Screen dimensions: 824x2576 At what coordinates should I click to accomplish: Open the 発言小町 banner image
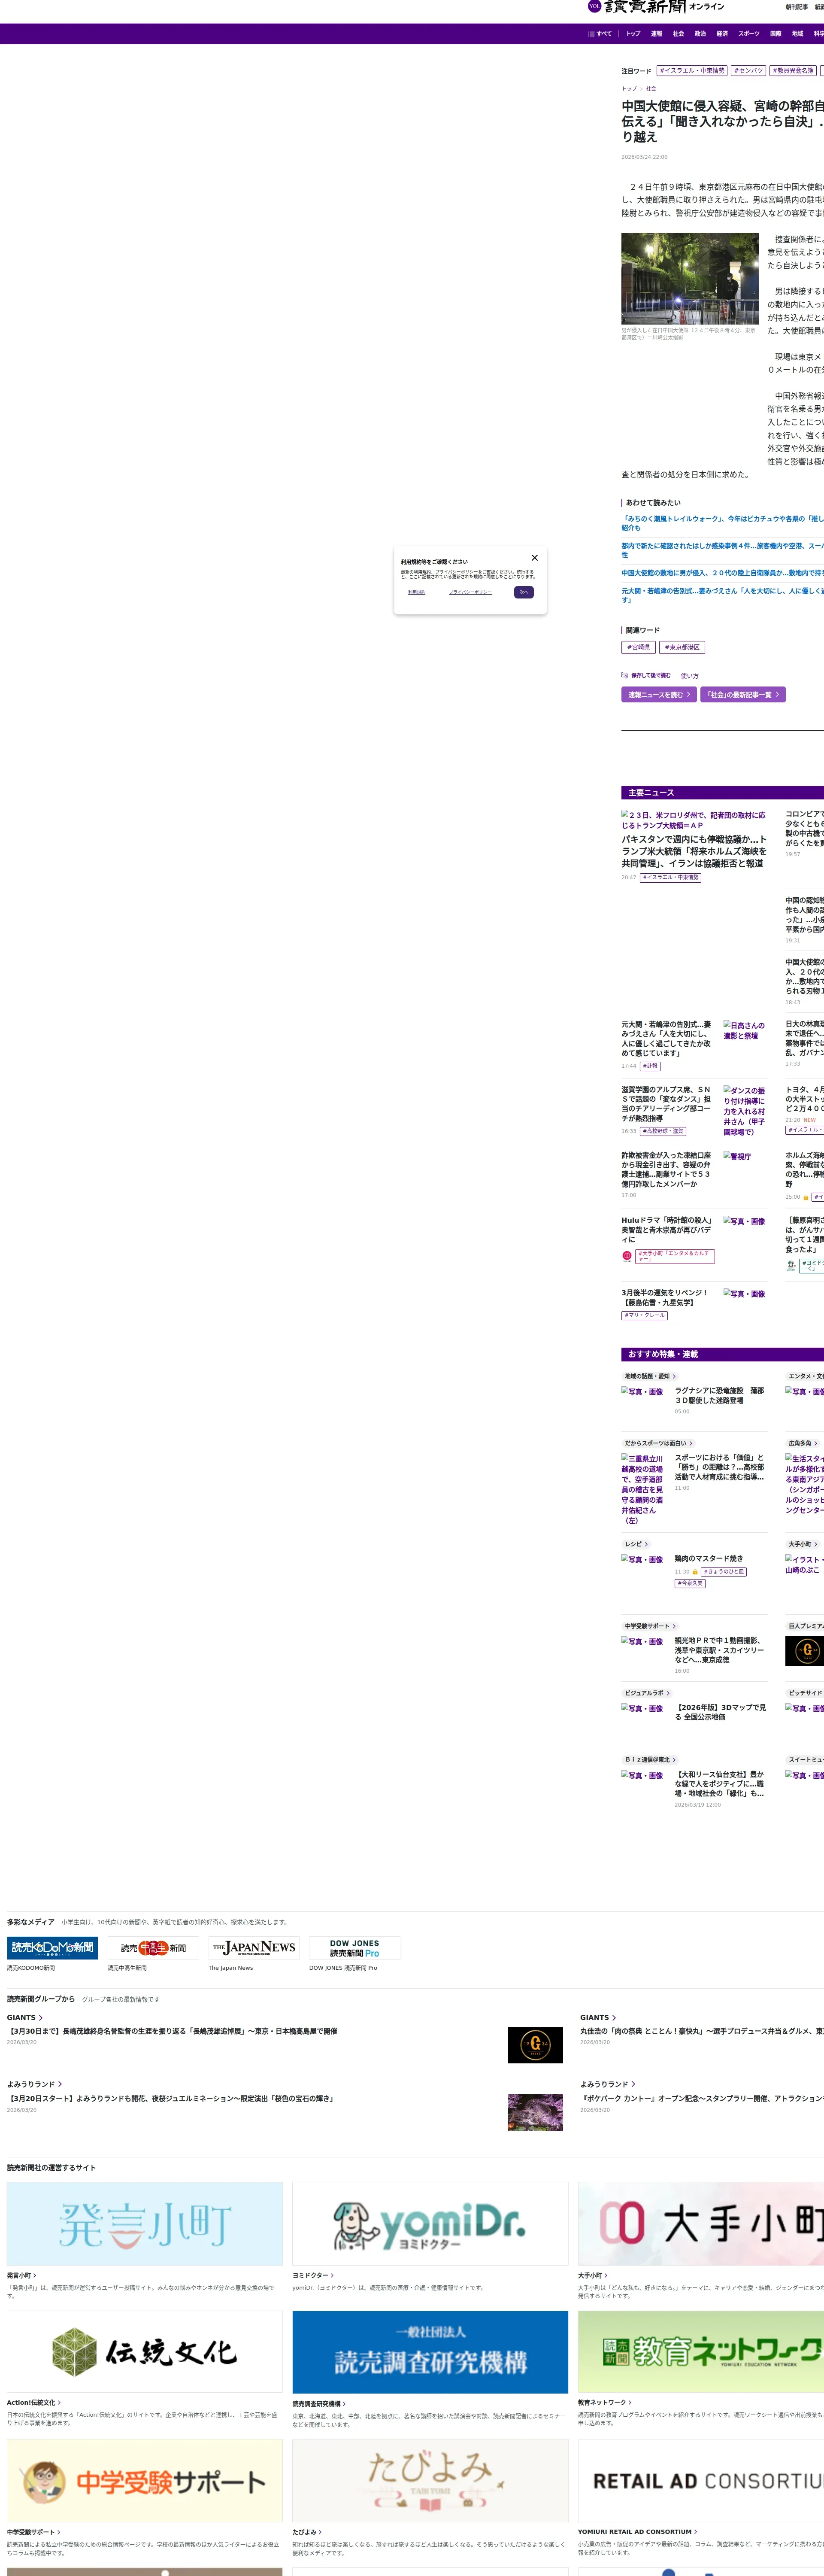point(145,2224)
